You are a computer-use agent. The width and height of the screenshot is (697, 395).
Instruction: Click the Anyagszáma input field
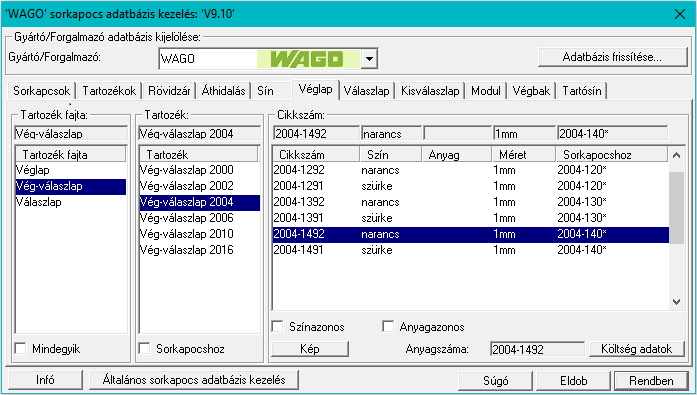coord(537,349)
